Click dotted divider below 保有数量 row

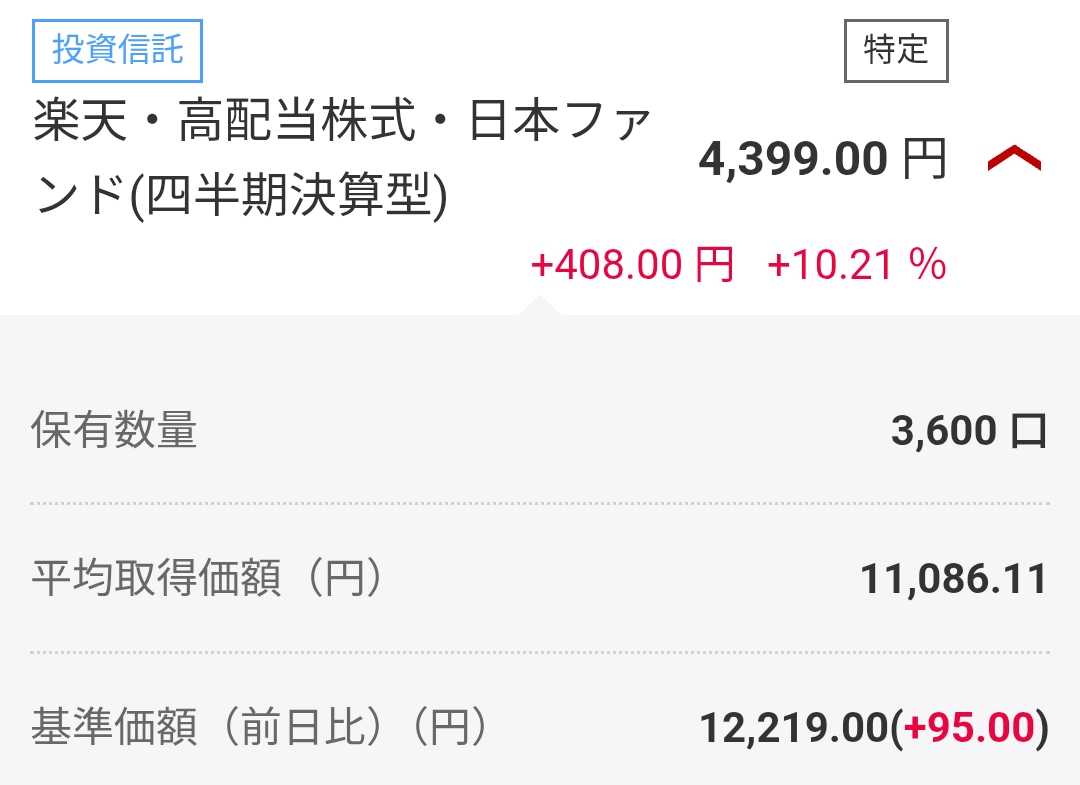(540, 504)
